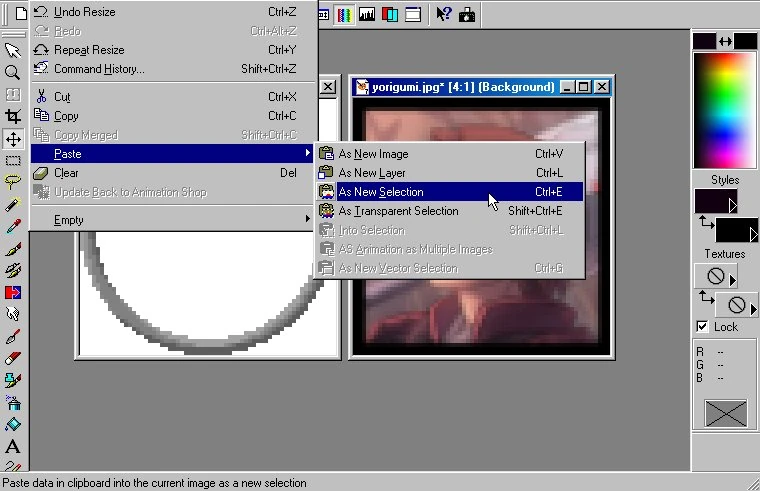Viewport: 760px width, 491px height.
Task: Toggle the Lock checkbox
Action: click(702, 327)
